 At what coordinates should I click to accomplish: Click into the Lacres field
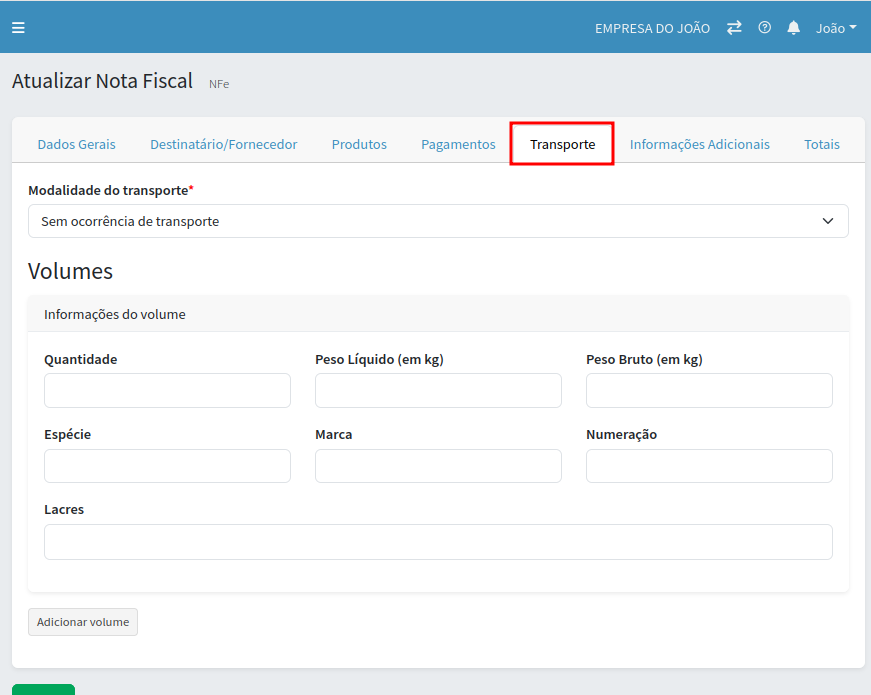(438, 542)
